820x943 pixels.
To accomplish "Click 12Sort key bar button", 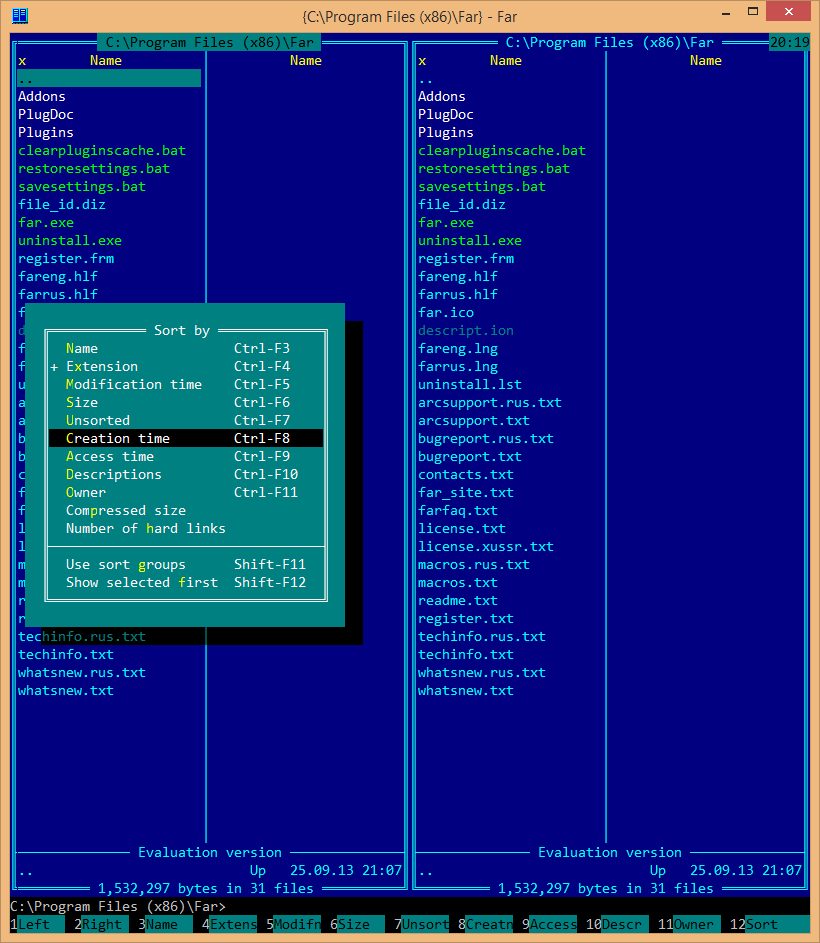I will [x=769, y=924].
